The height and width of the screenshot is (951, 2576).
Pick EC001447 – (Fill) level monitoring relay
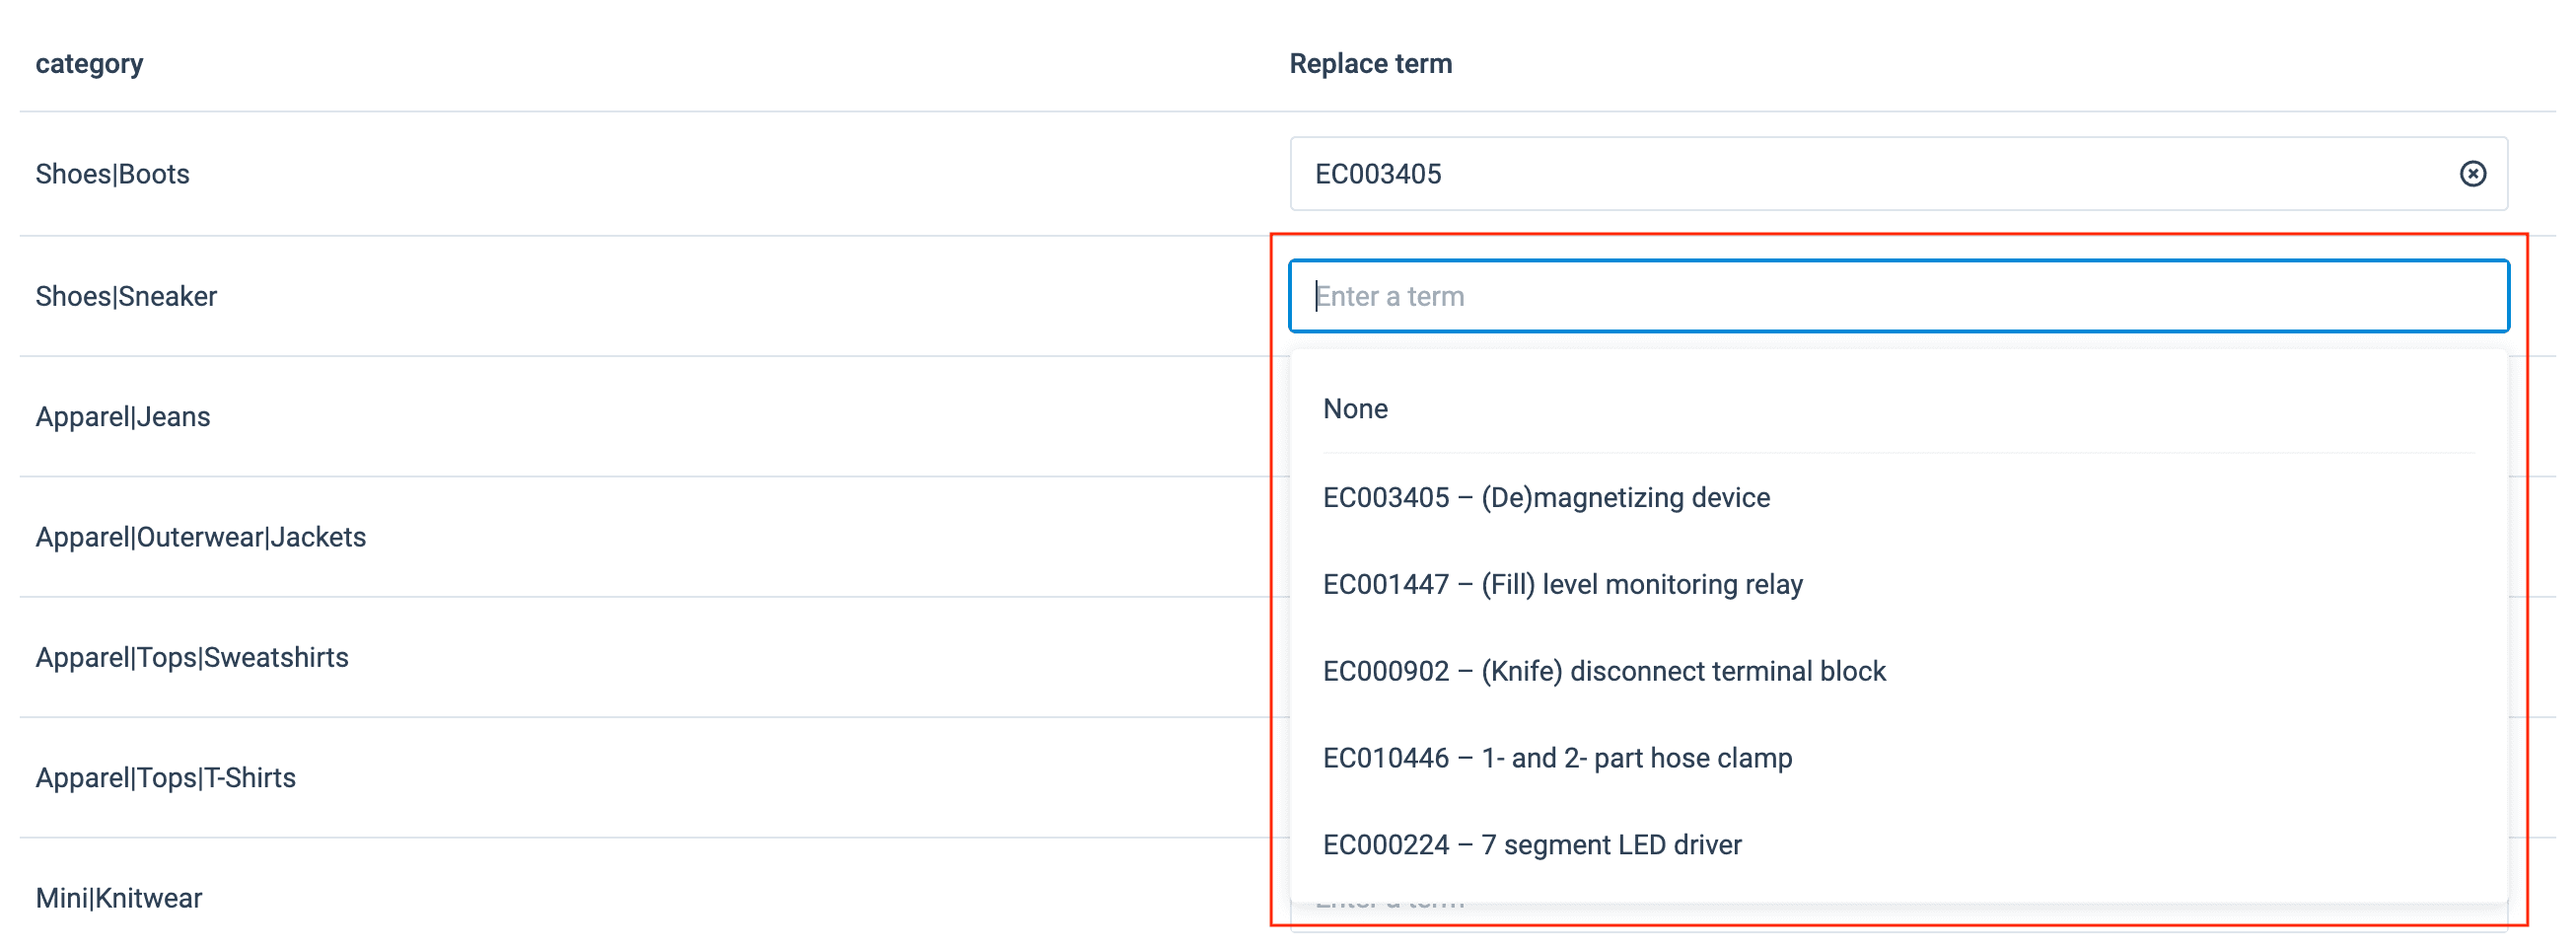pos(1561,584)
